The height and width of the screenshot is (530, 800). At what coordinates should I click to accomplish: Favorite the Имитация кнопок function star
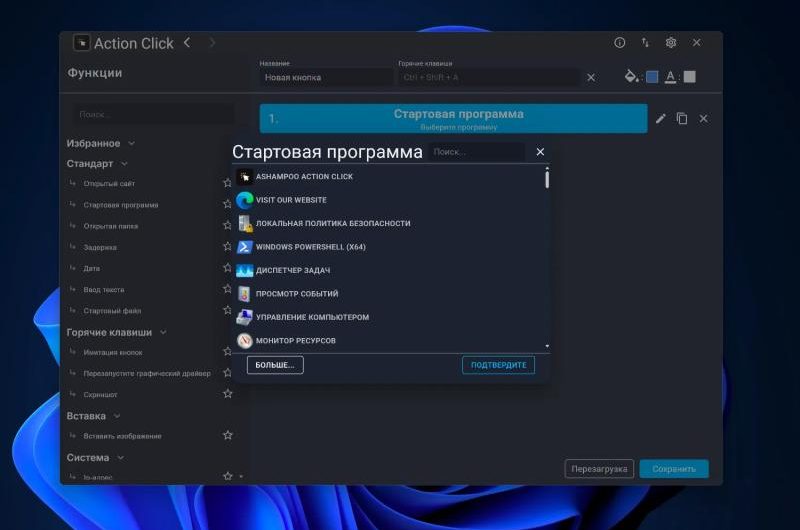click(228, 351)
